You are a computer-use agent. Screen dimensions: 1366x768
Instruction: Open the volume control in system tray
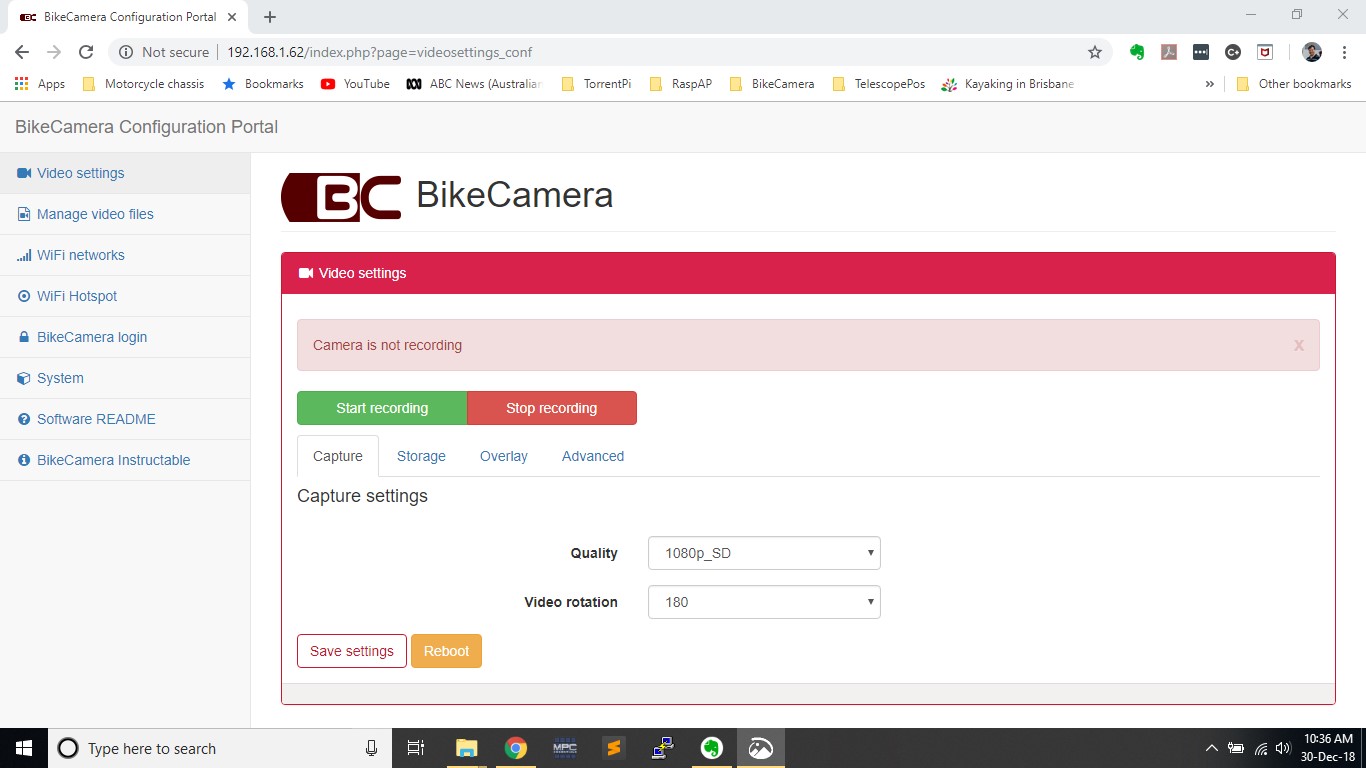(1283, 748)
